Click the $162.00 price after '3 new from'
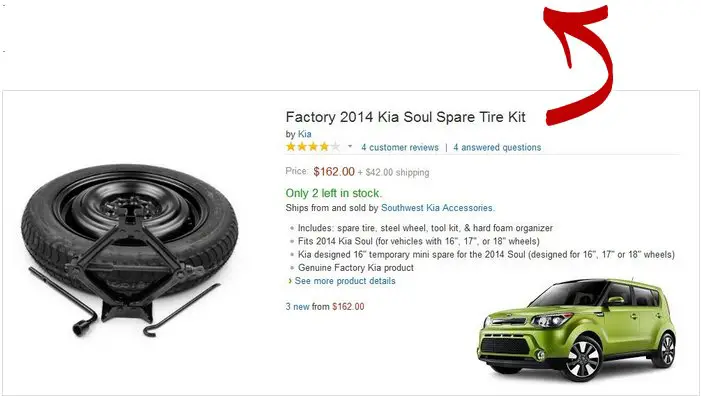The width and height of the screenshot is (701, 396). point(348,307)
